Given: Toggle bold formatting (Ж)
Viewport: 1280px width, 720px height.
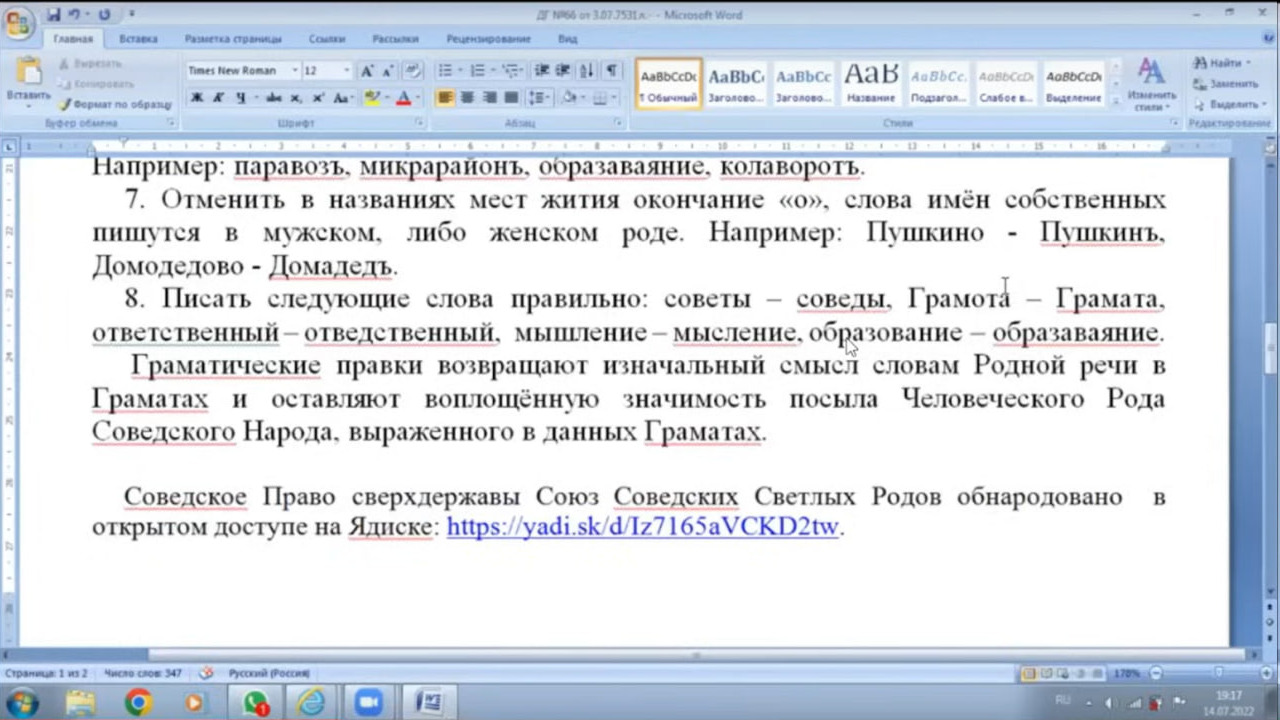Looking at the screenshot, I should tap(197, 98).
